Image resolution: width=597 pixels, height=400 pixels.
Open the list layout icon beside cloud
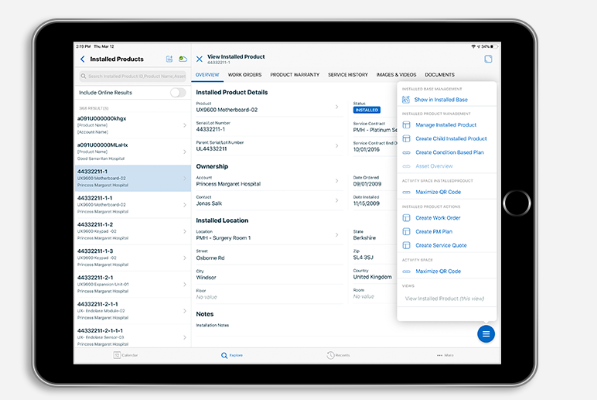[169, 59]
